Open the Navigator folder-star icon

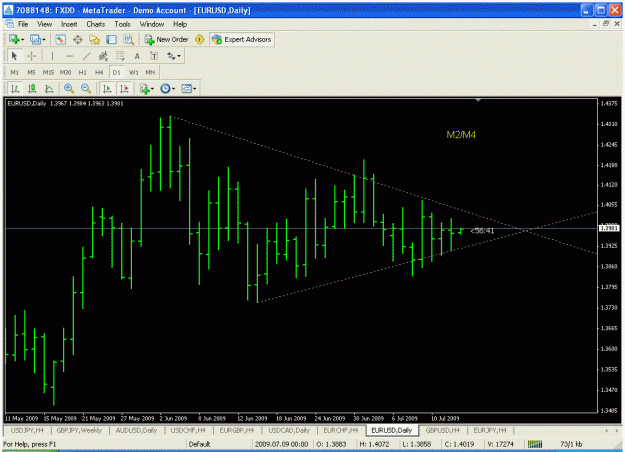94,39
